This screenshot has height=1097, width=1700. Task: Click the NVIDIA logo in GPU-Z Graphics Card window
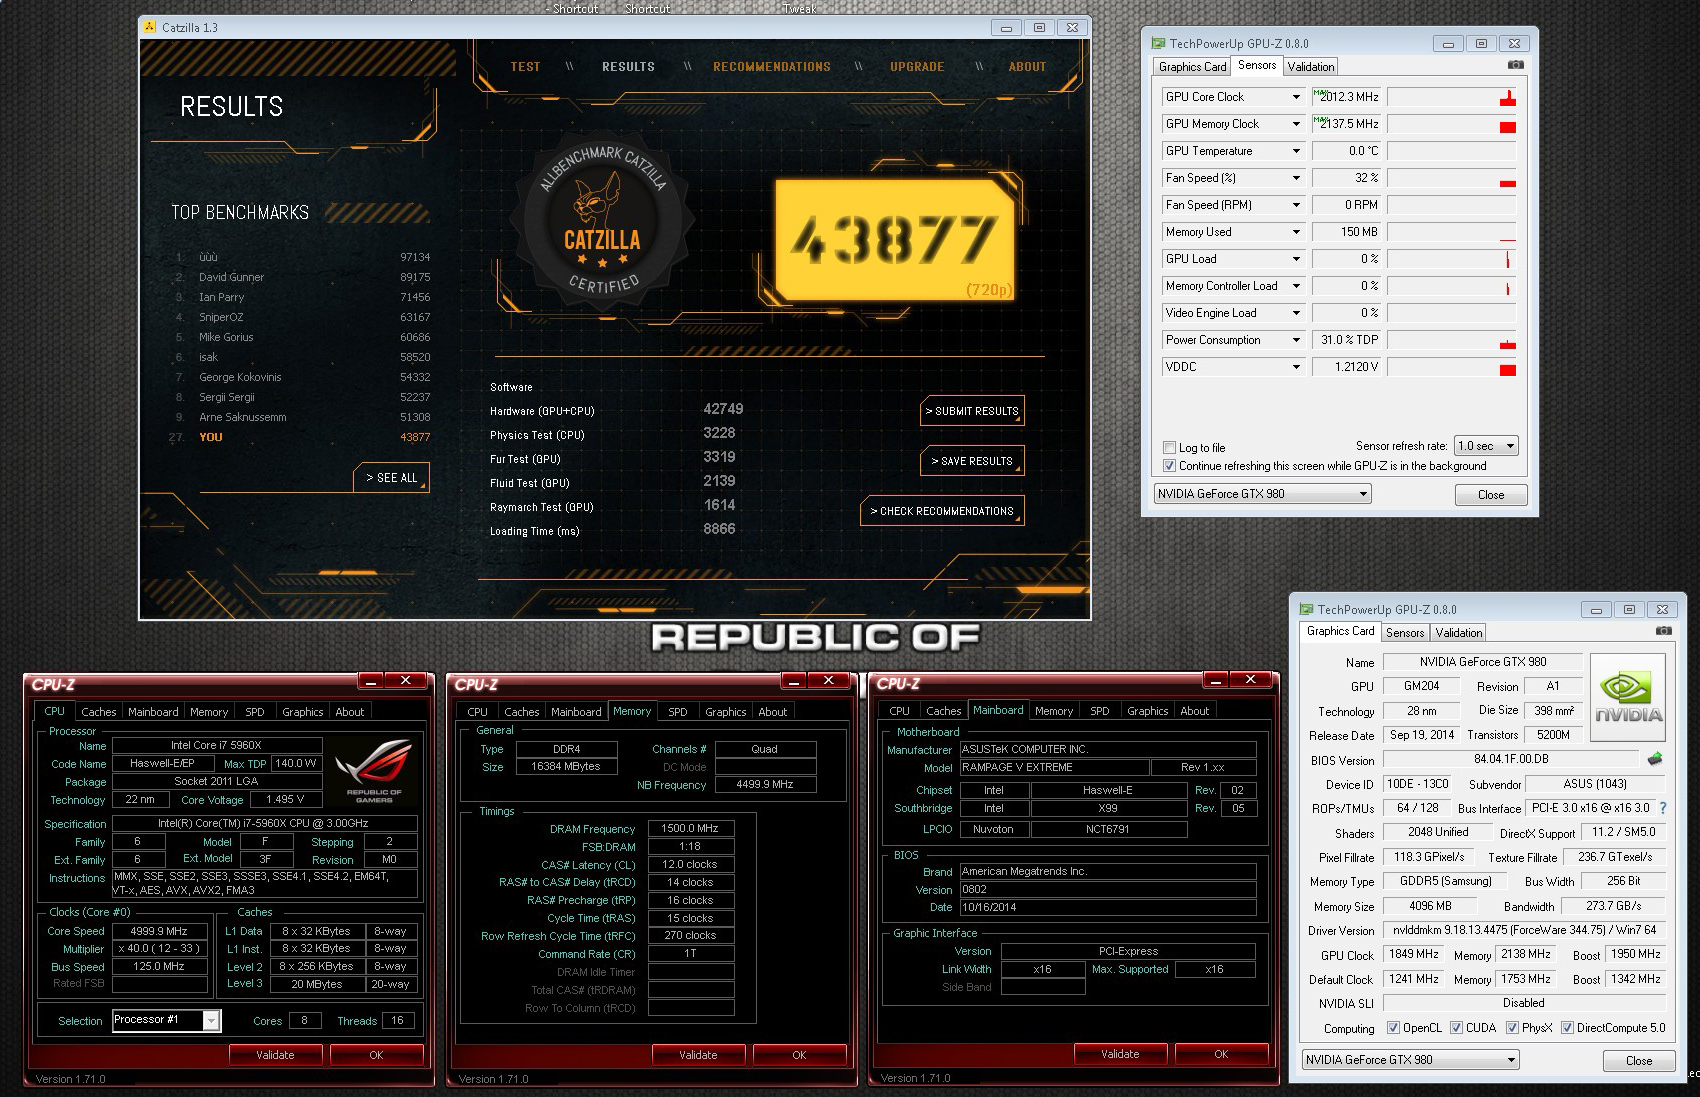point(1628,697)
